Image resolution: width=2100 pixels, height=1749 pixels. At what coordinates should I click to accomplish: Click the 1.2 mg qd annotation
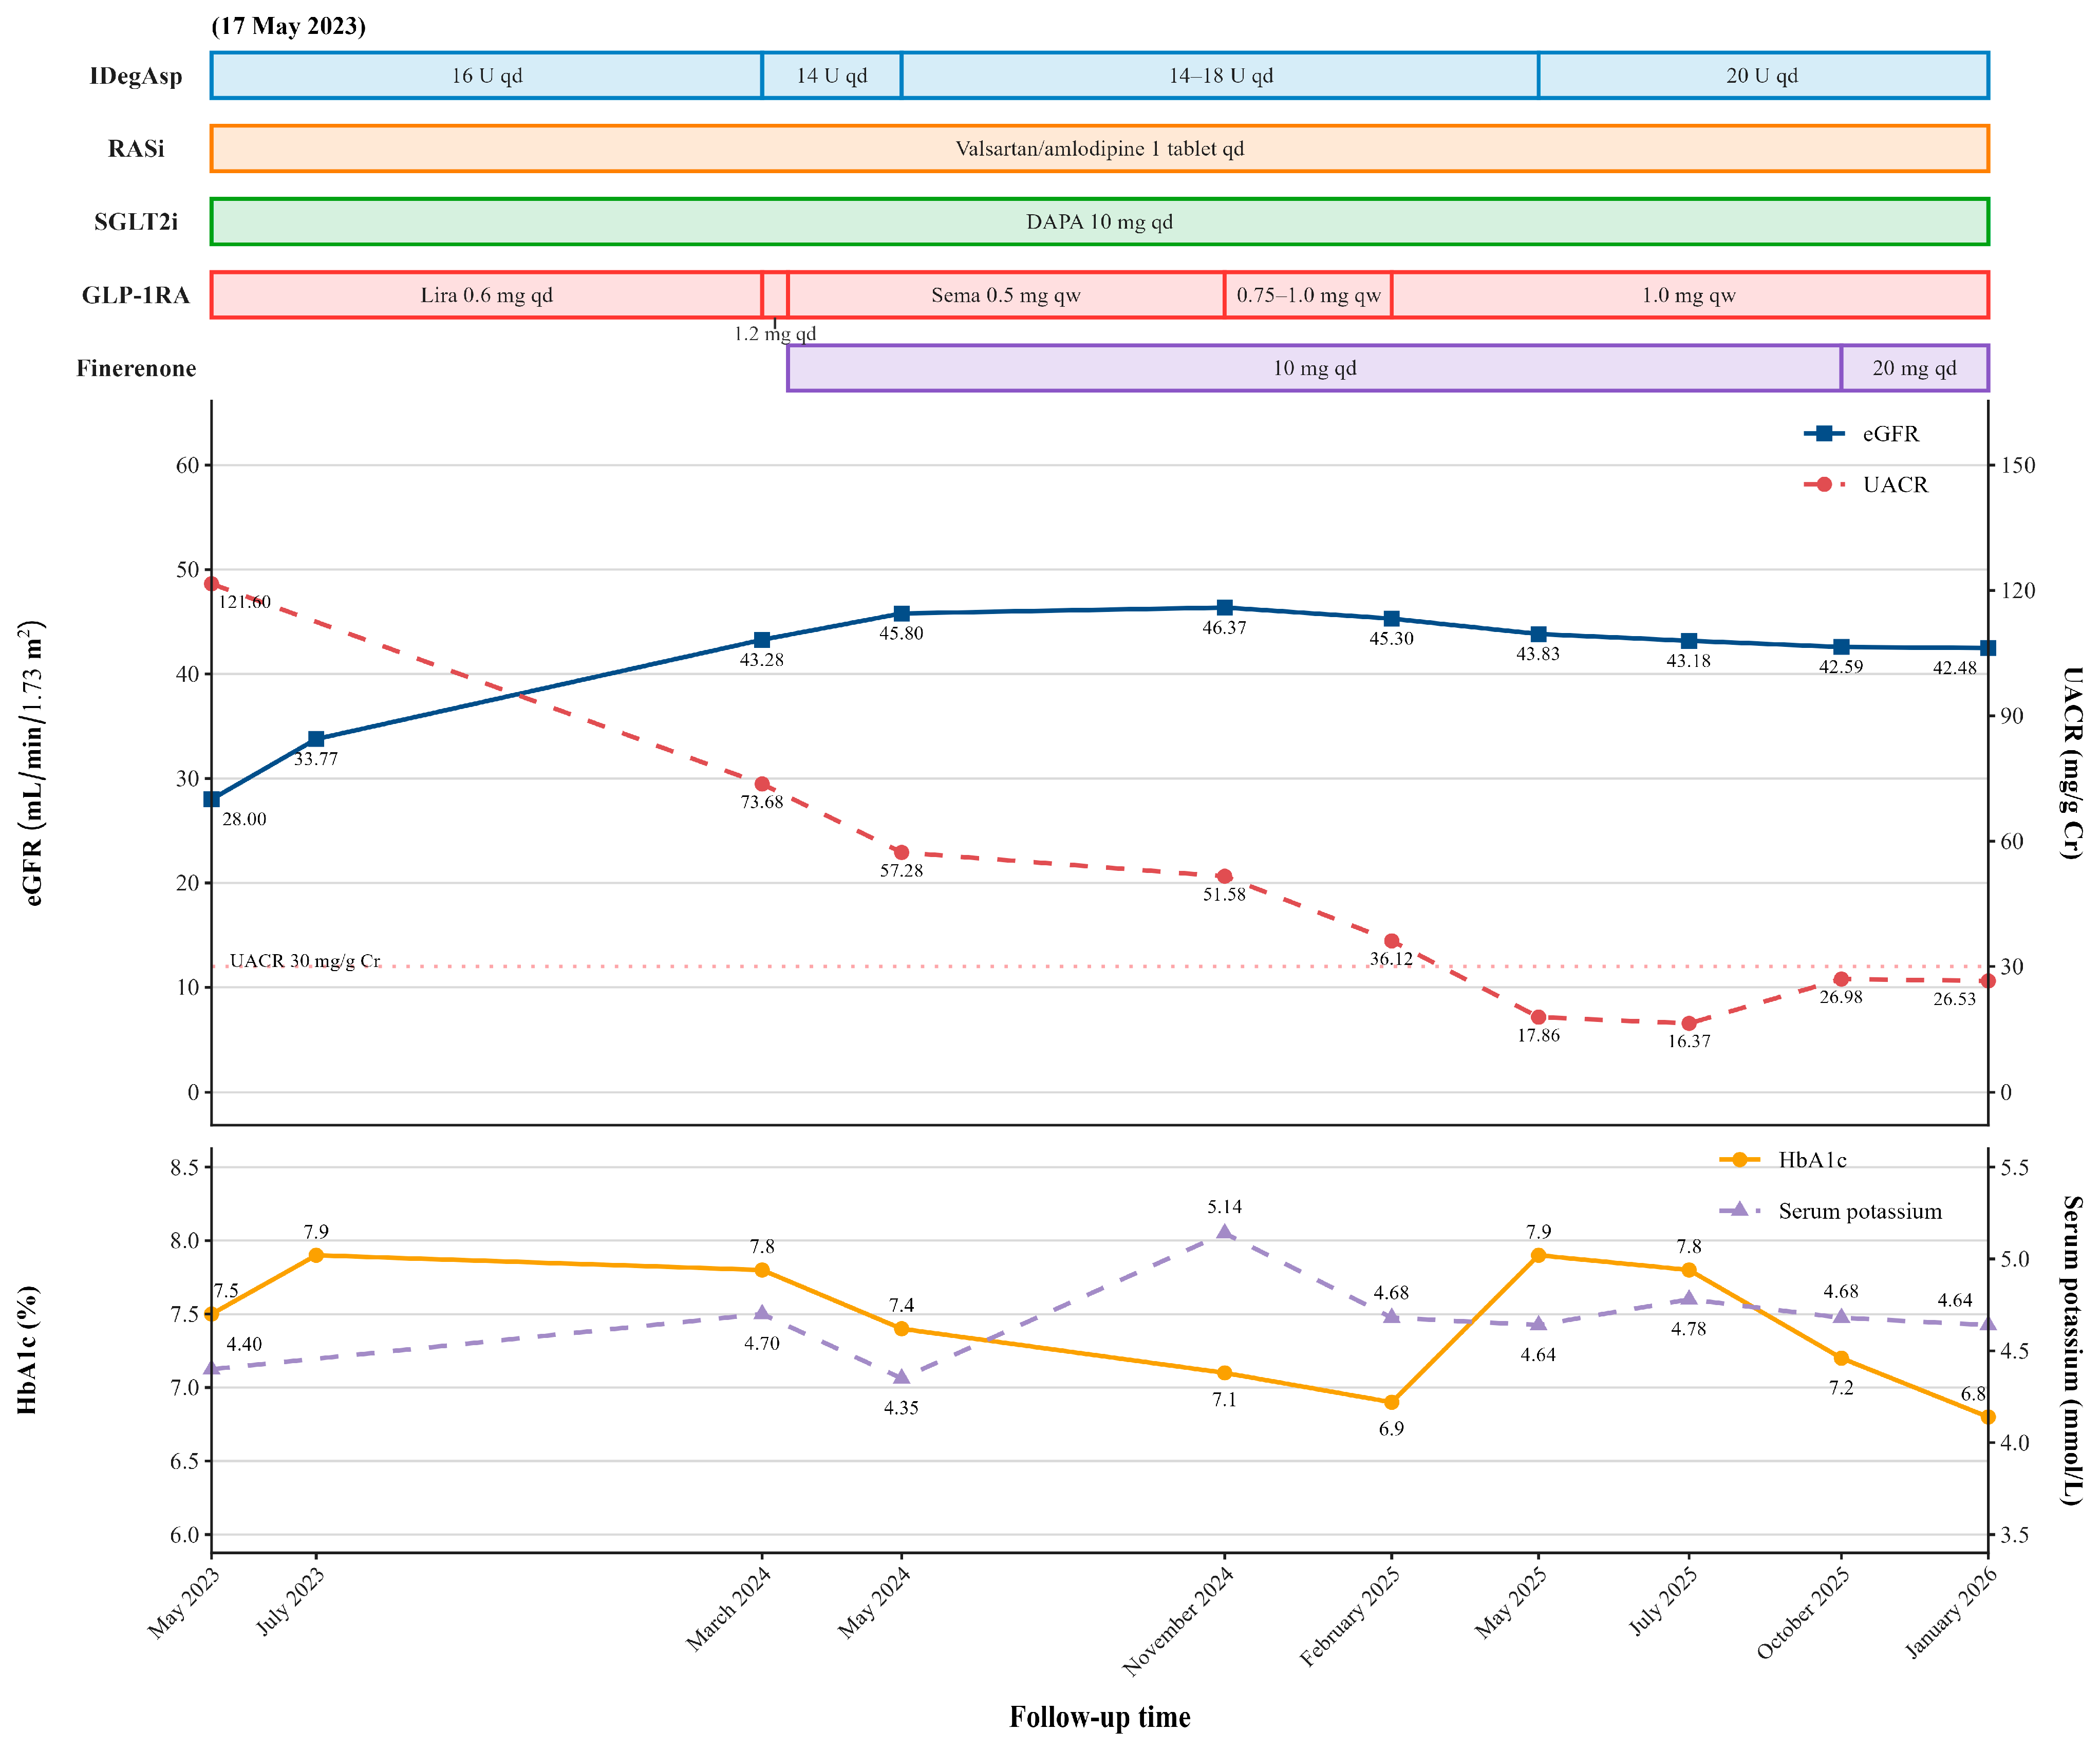click(775, 334)
